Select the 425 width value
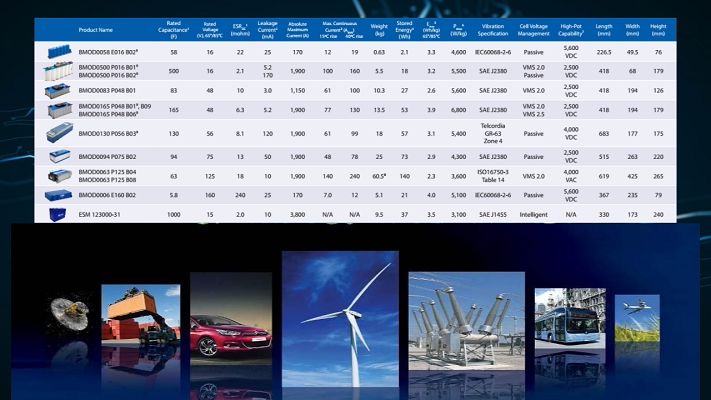 [633, 176]
